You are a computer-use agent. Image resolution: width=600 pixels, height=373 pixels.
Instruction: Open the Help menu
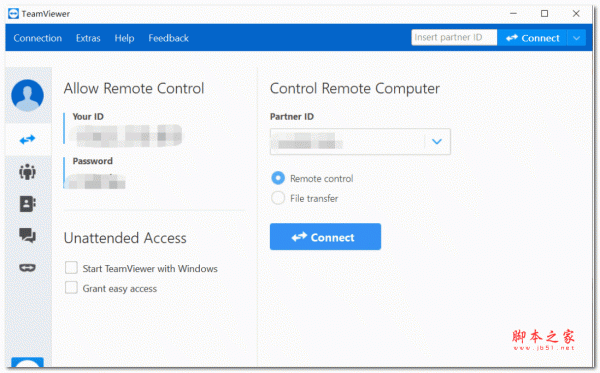[124, 38]
